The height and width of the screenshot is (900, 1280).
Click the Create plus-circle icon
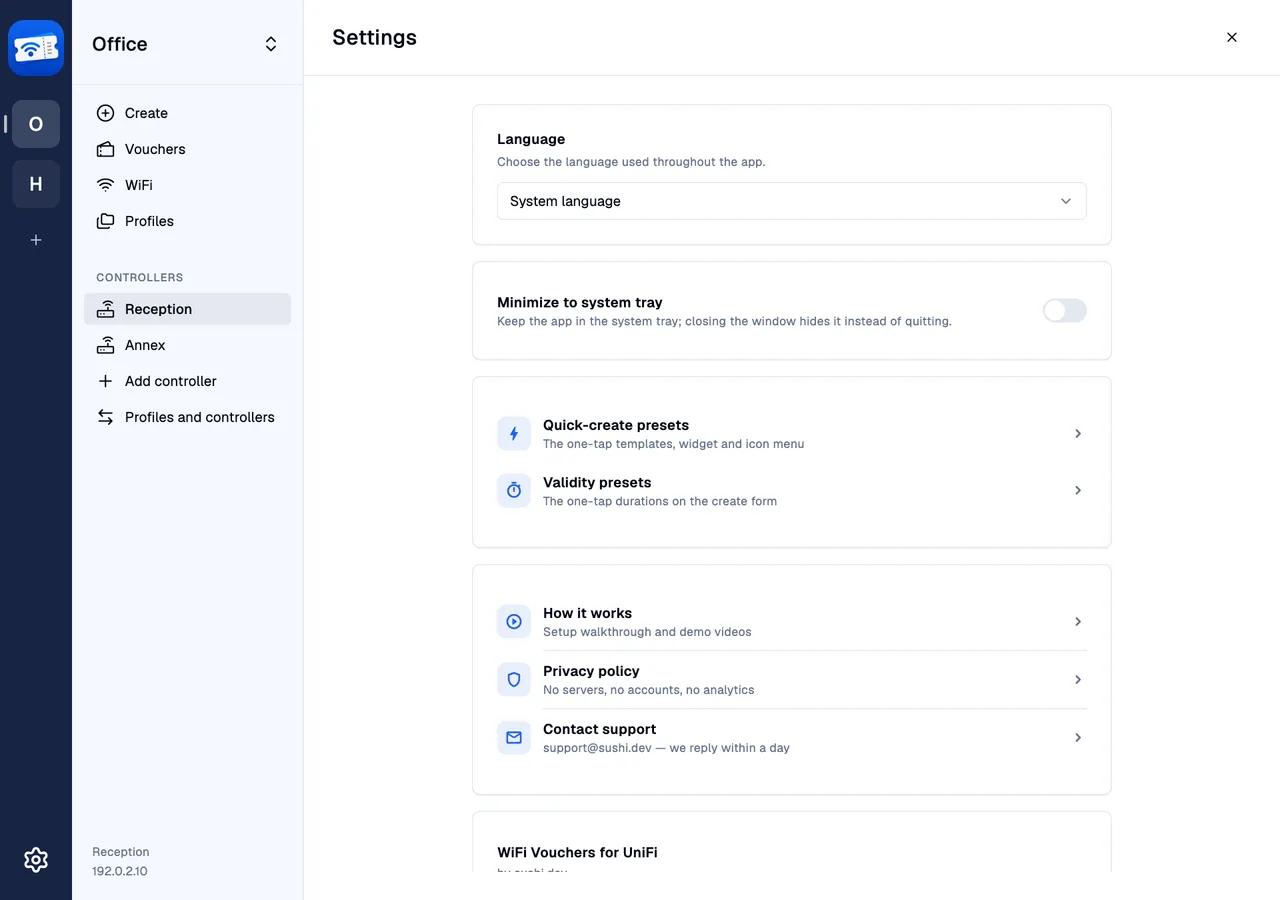[x=105, y=113]
